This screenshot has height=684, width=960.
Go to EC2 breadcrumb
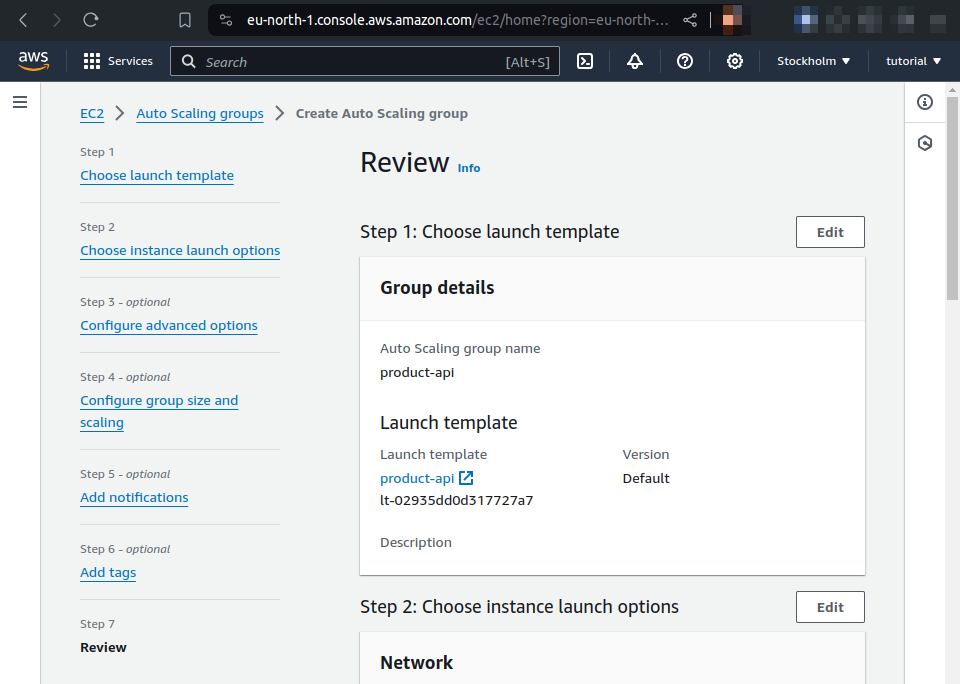pos(92,114)
